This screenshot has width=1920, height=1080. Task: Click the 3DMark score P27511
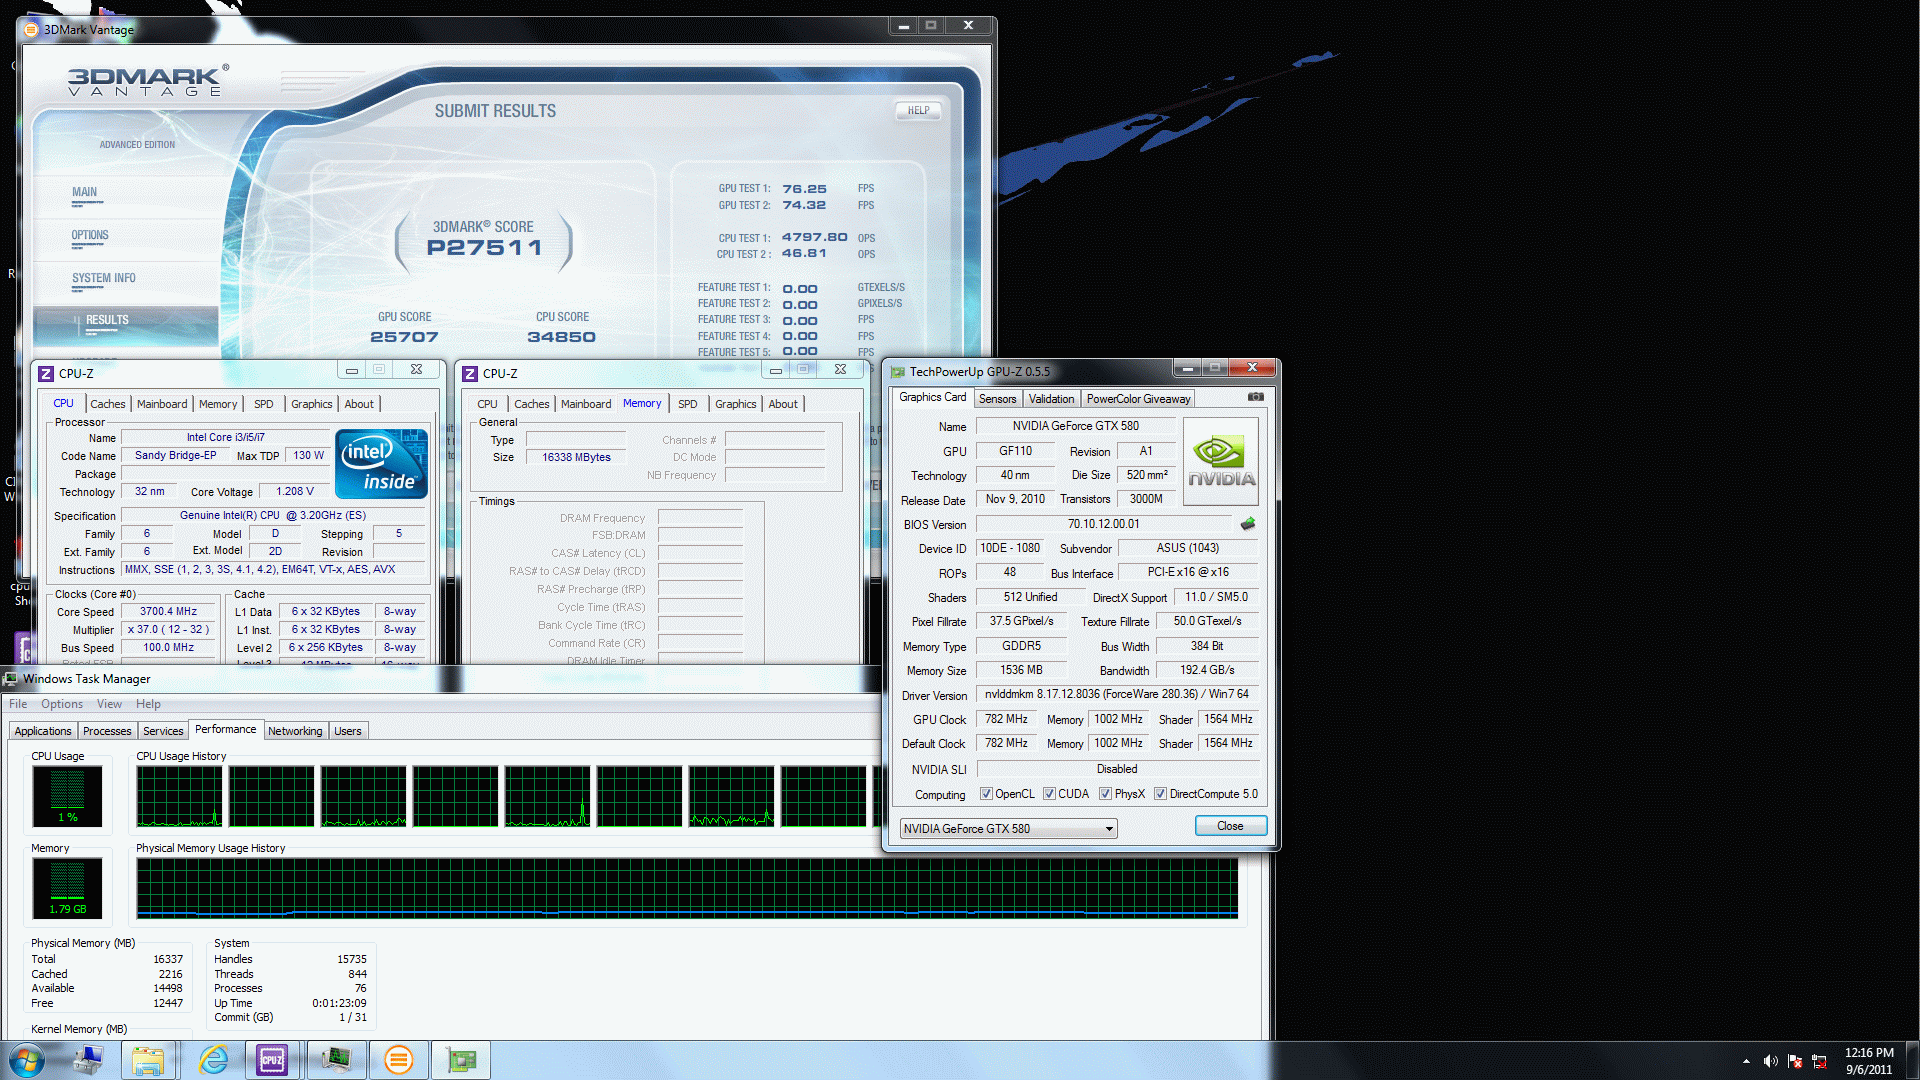coord(484,248)
